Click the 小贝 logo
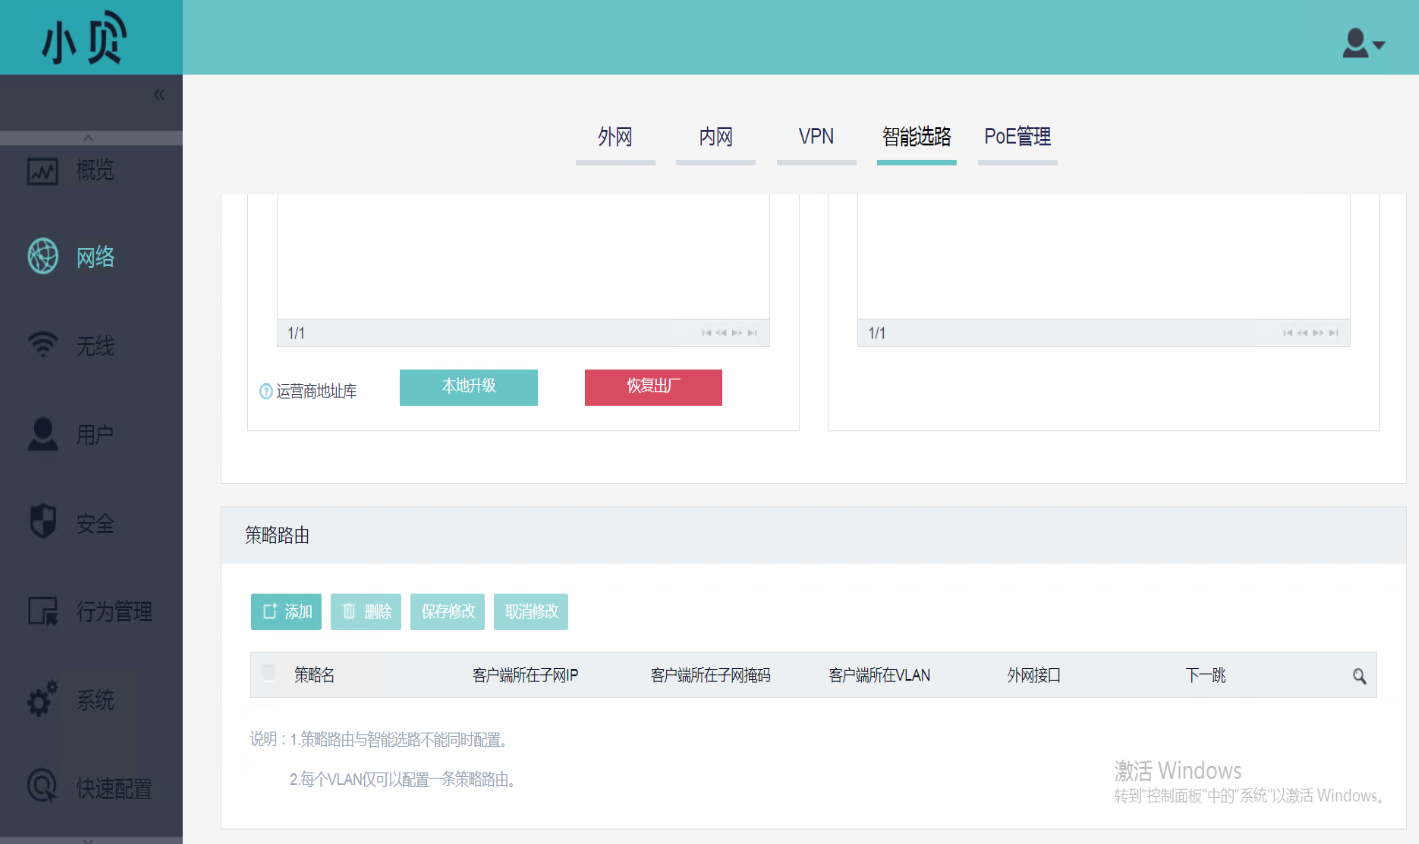Screen dimensions: 1419x844 coord(84,39)
